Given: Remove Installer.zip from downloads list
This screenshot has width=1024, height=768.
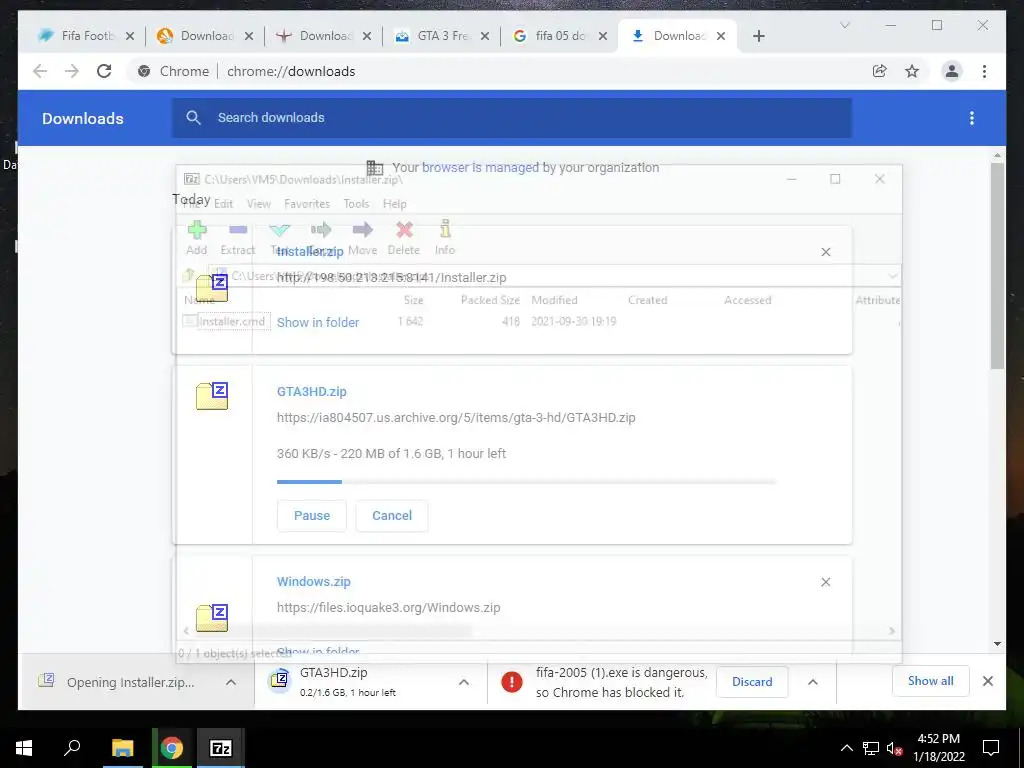Looking at the screenshot, I should 825,252.
